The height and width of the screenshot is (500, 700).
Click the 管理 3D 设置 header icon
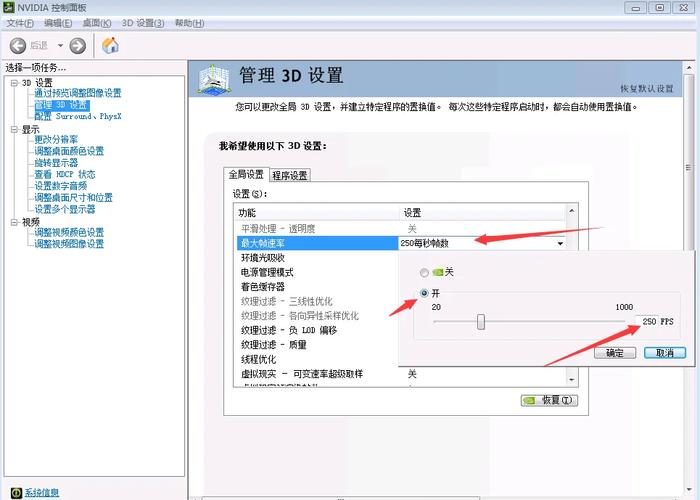coord(214,79)
